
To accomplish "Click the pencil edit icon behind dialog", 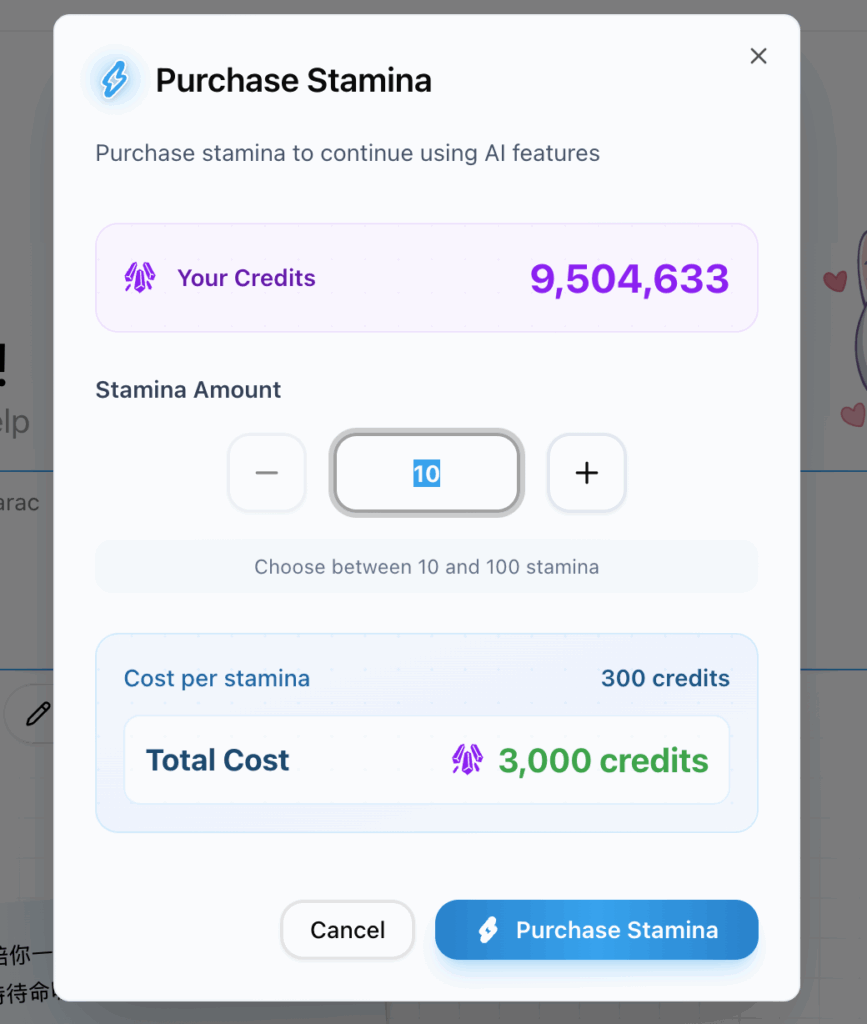I will point(38,714).
